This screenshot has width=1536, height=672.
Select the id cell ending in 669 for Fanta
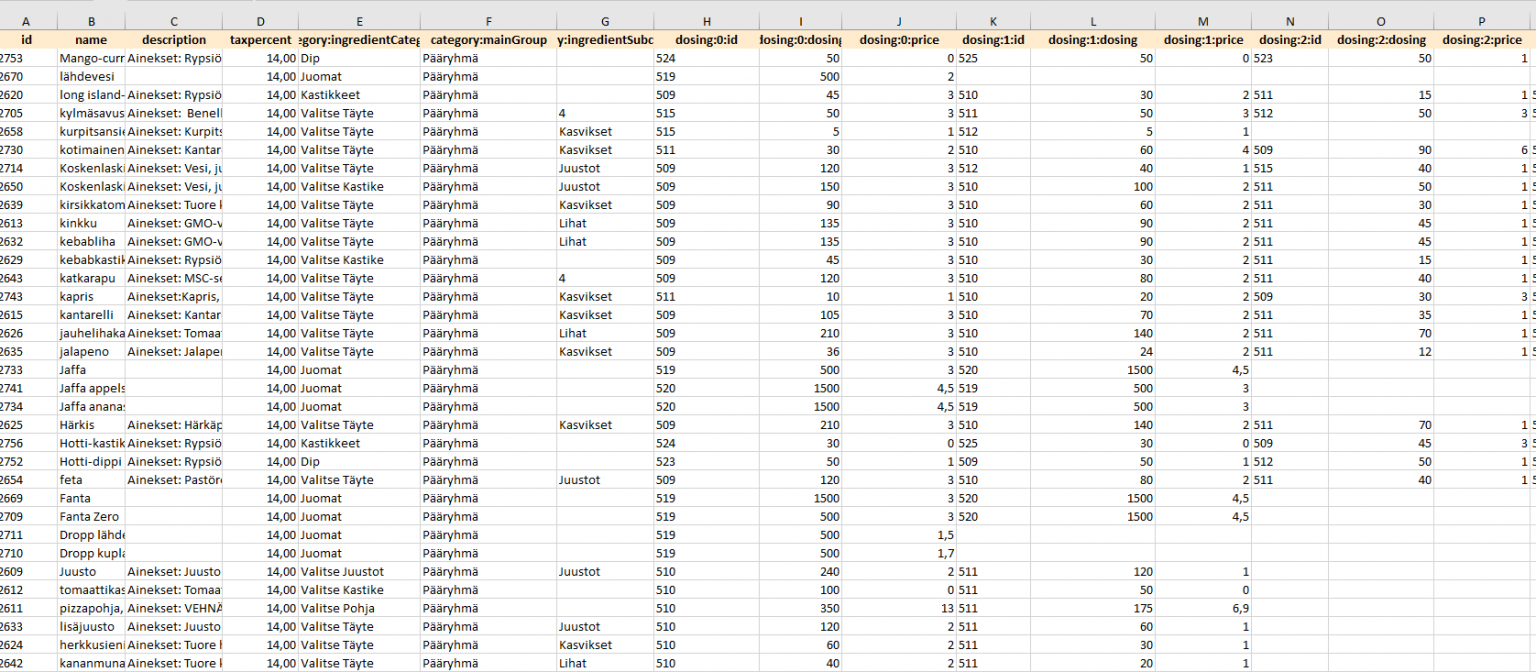click(28, 498)
